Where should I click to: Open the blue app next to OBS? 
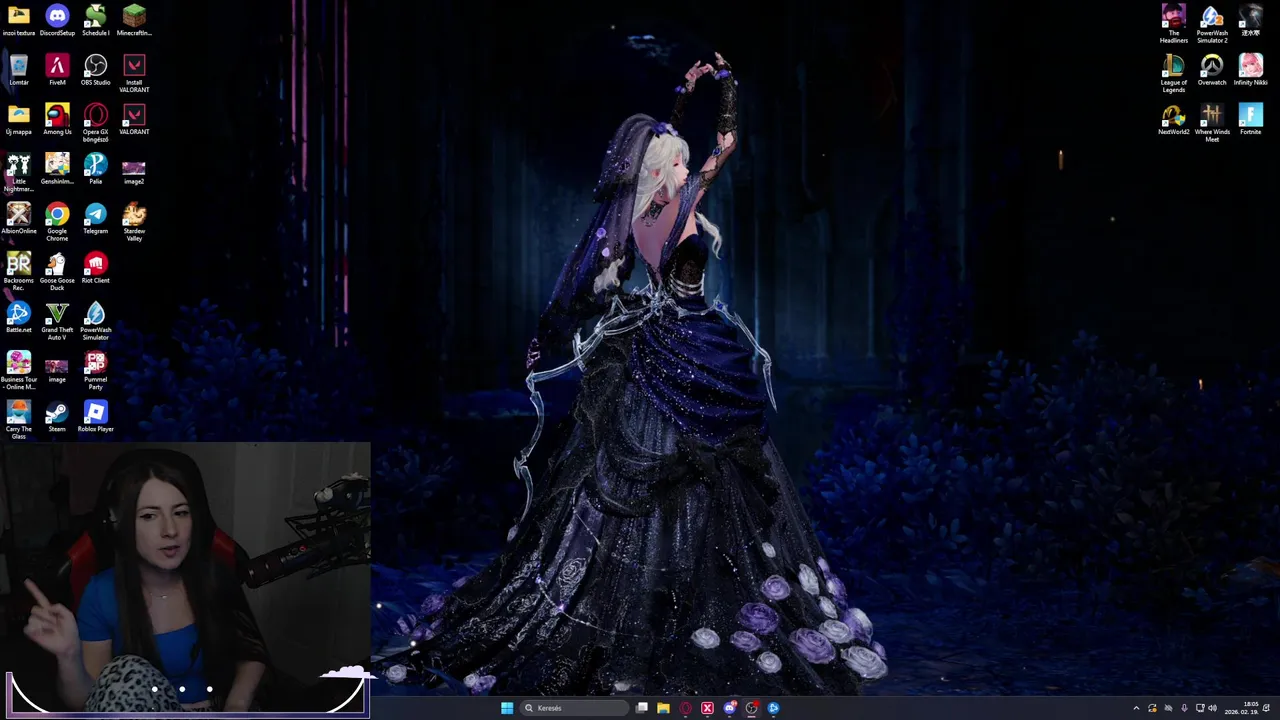[773, 708]
